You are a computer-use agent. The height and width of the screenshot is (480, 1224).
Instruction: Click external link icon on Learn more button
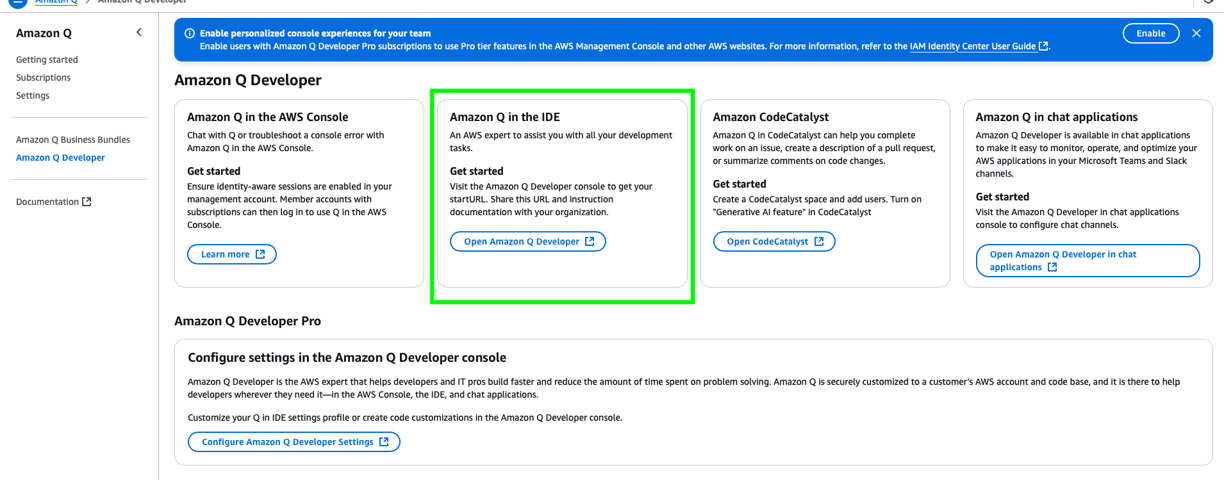(260, 254)
